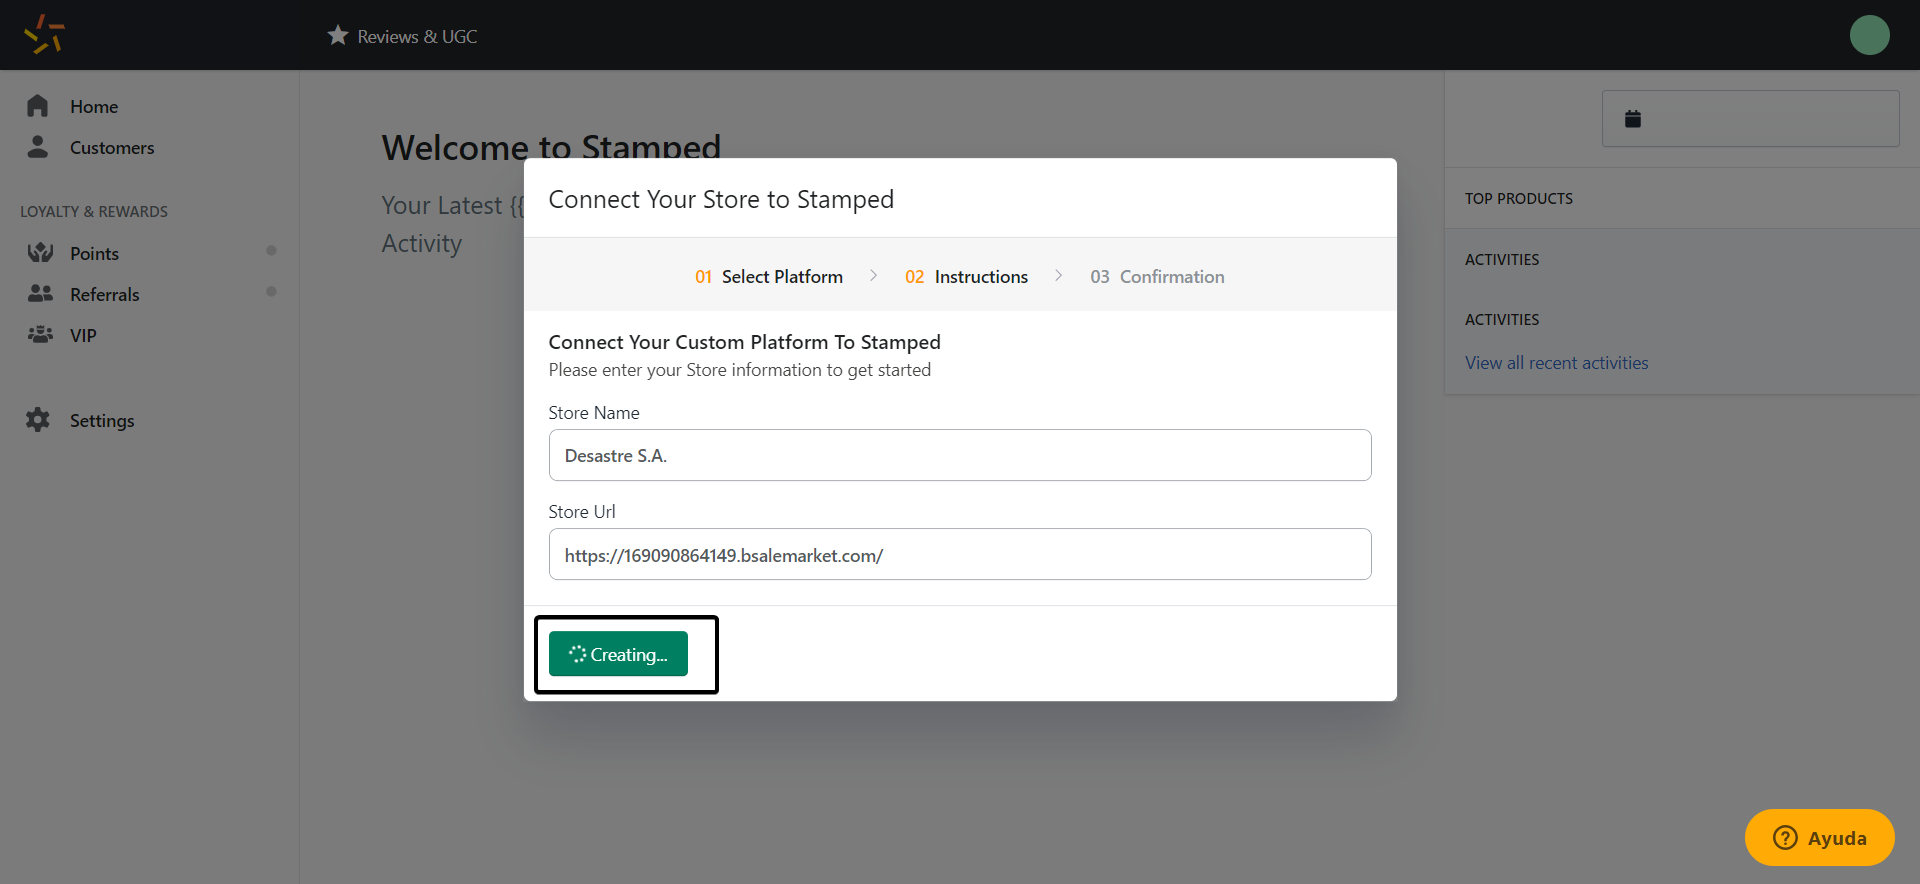
Task: Click the first ACTIVITIES heading
Action: point(1502,260)
